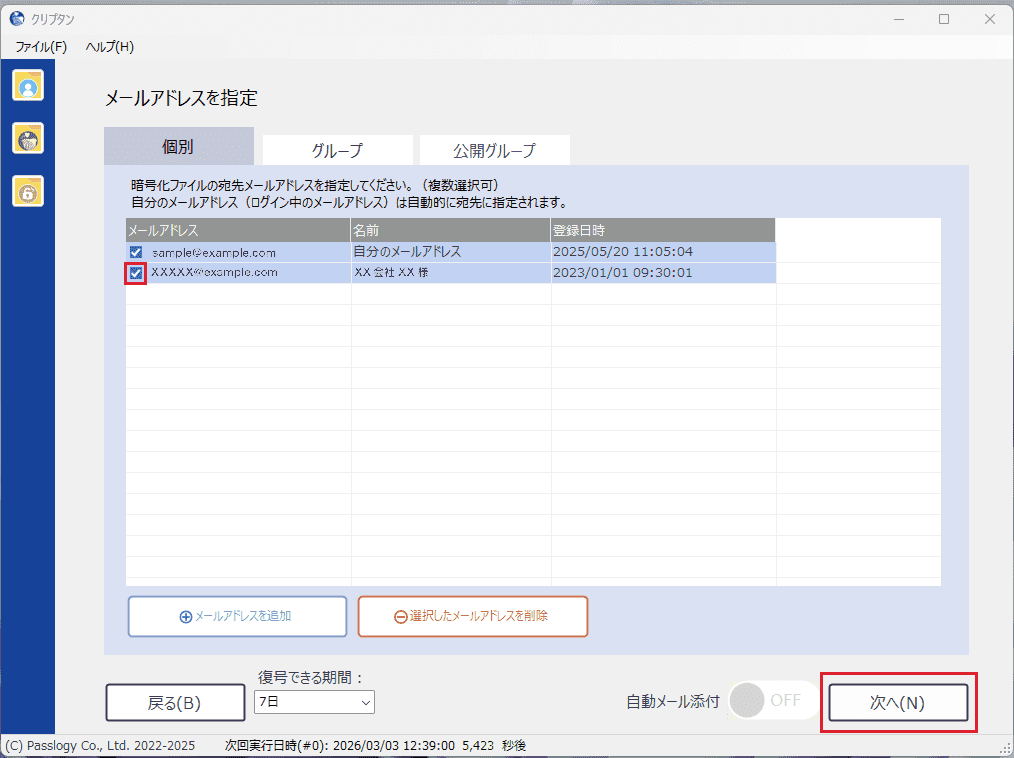
Task: Open the ヘルプ(H) menu
Action: tap(110, 47)
